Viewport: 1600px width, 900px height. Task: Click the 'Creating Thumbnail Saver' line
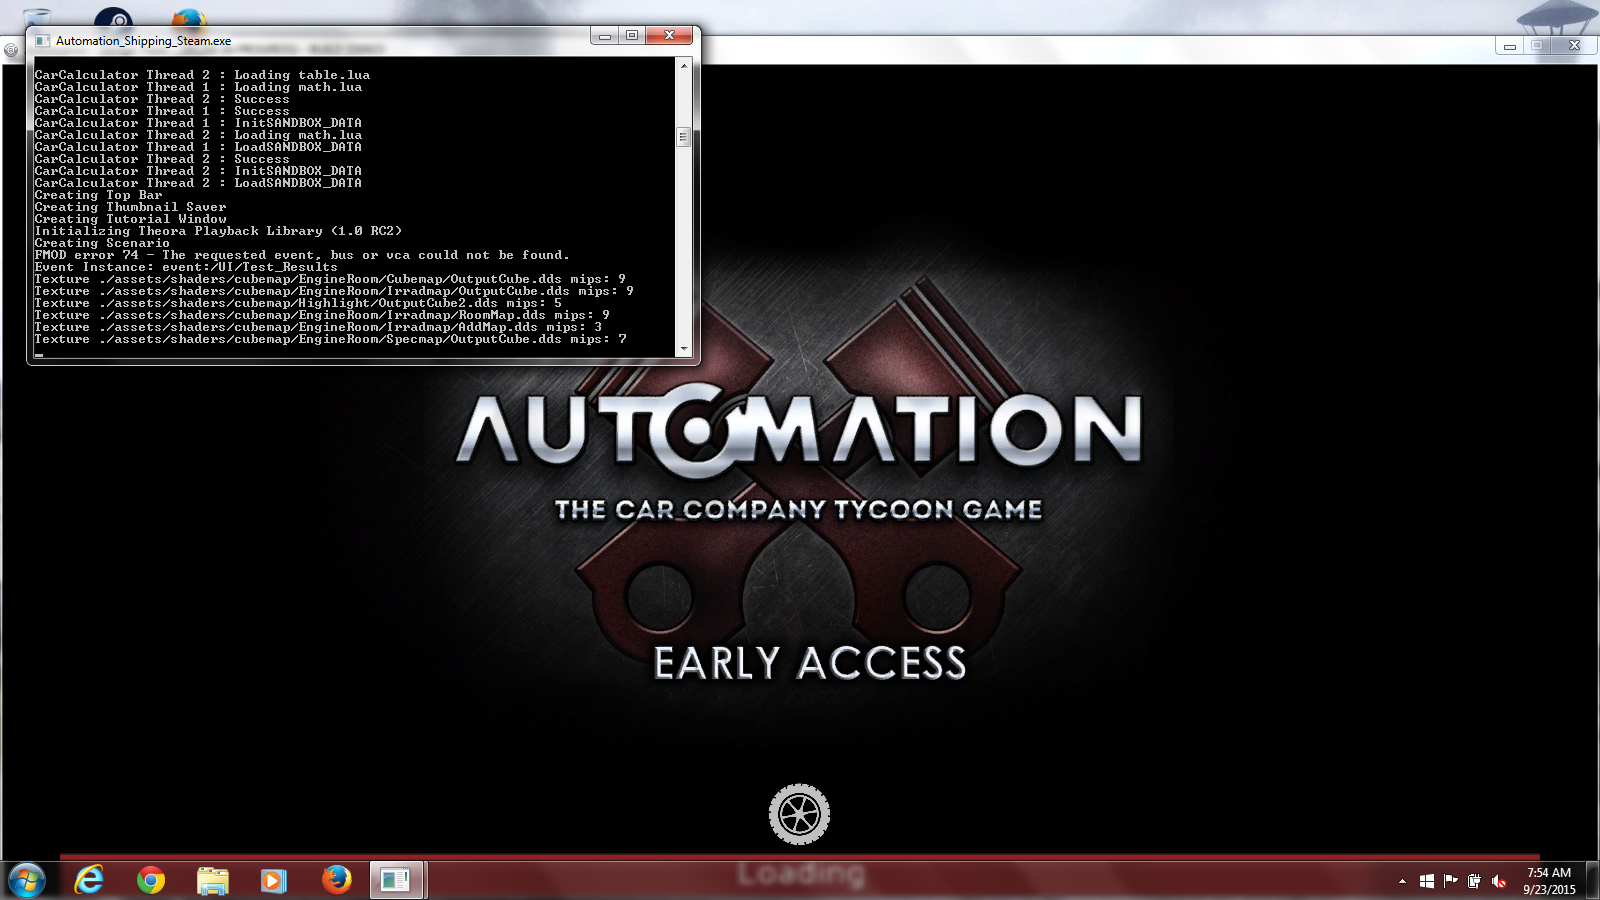(130, 207)
